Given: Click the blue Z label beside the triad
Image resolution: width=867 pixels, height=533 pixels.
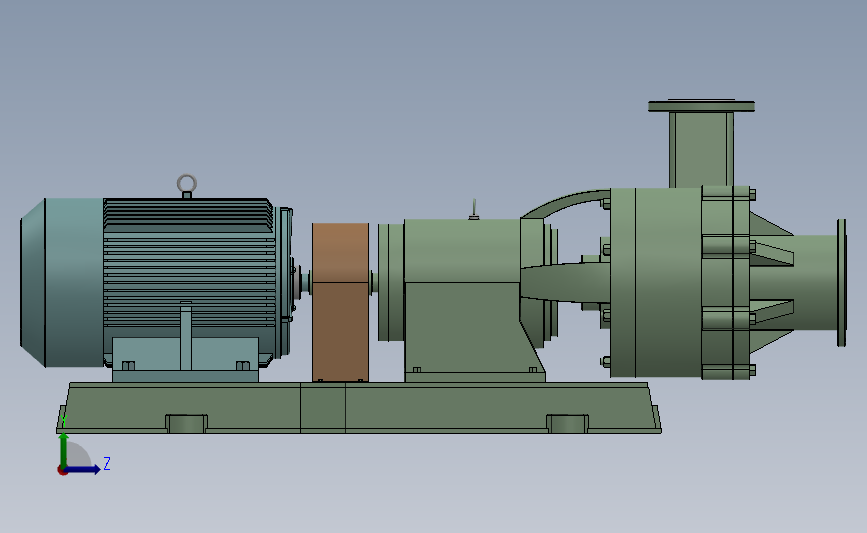Looking at the screenshot, I should pos(107,463).
